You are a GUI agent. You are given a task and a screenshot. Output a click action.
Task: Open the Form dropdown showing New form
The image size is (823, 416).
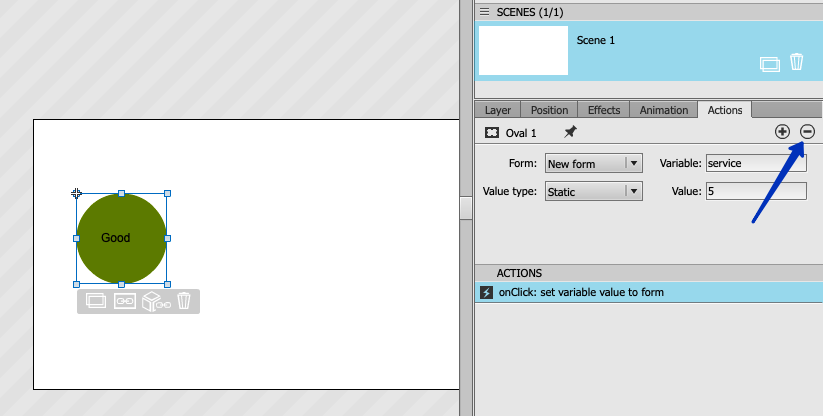pyautogui.click(x=594, y=163)
